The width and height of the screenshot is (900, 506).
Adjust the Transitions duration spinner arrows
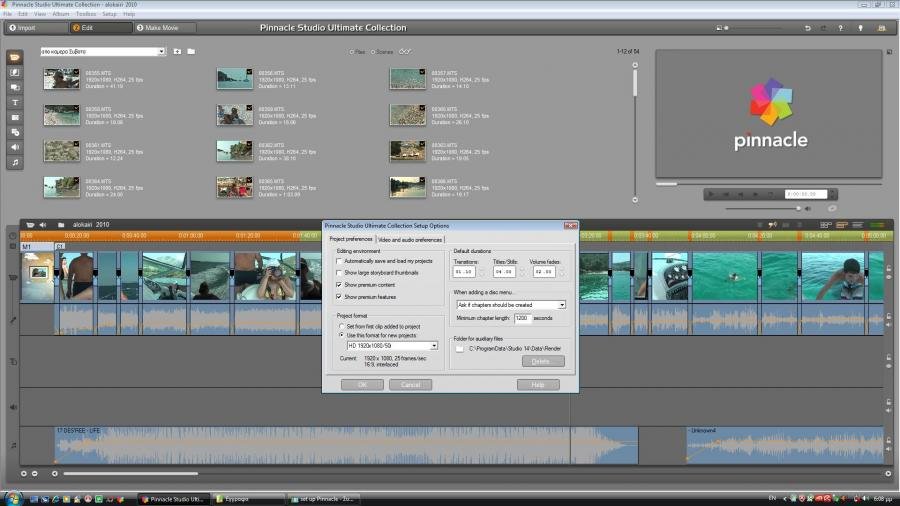click(x=482, y=272)
